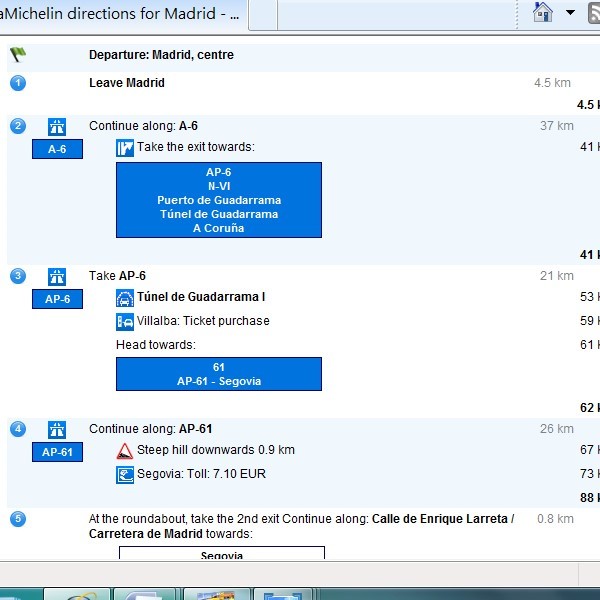Click 'Segovia: Toll: 7.10 EUR' text
Screen dimensions: 600x600
(x=201, y=474)
